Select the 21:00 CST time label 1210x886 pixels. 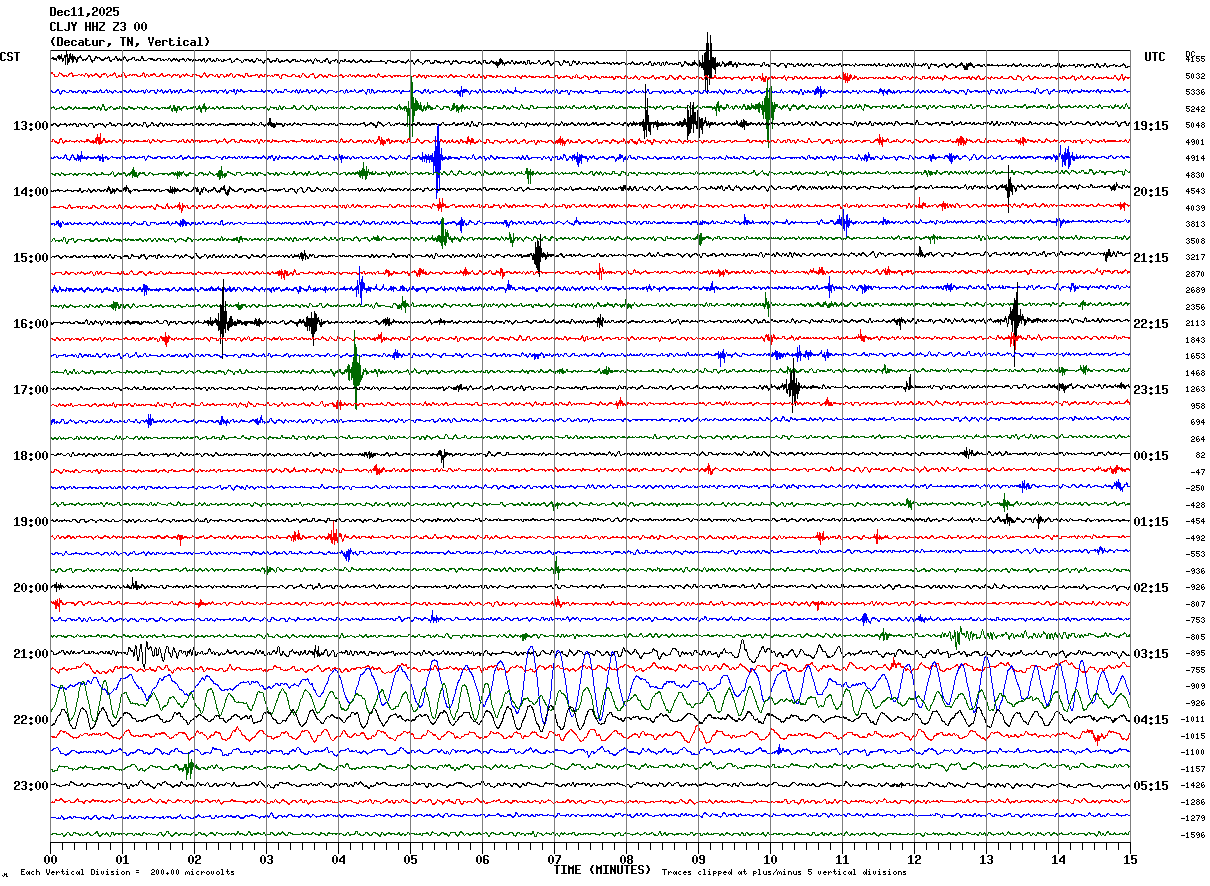31,654
